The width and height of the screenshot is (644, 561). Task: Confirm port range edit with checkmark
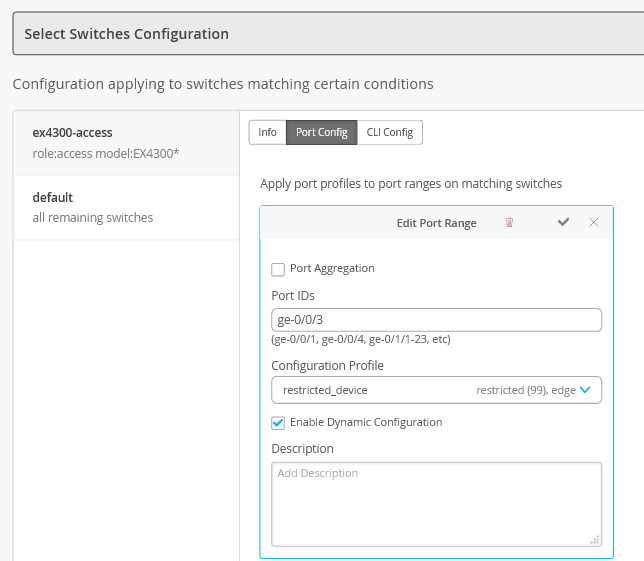tap(564, 222)
